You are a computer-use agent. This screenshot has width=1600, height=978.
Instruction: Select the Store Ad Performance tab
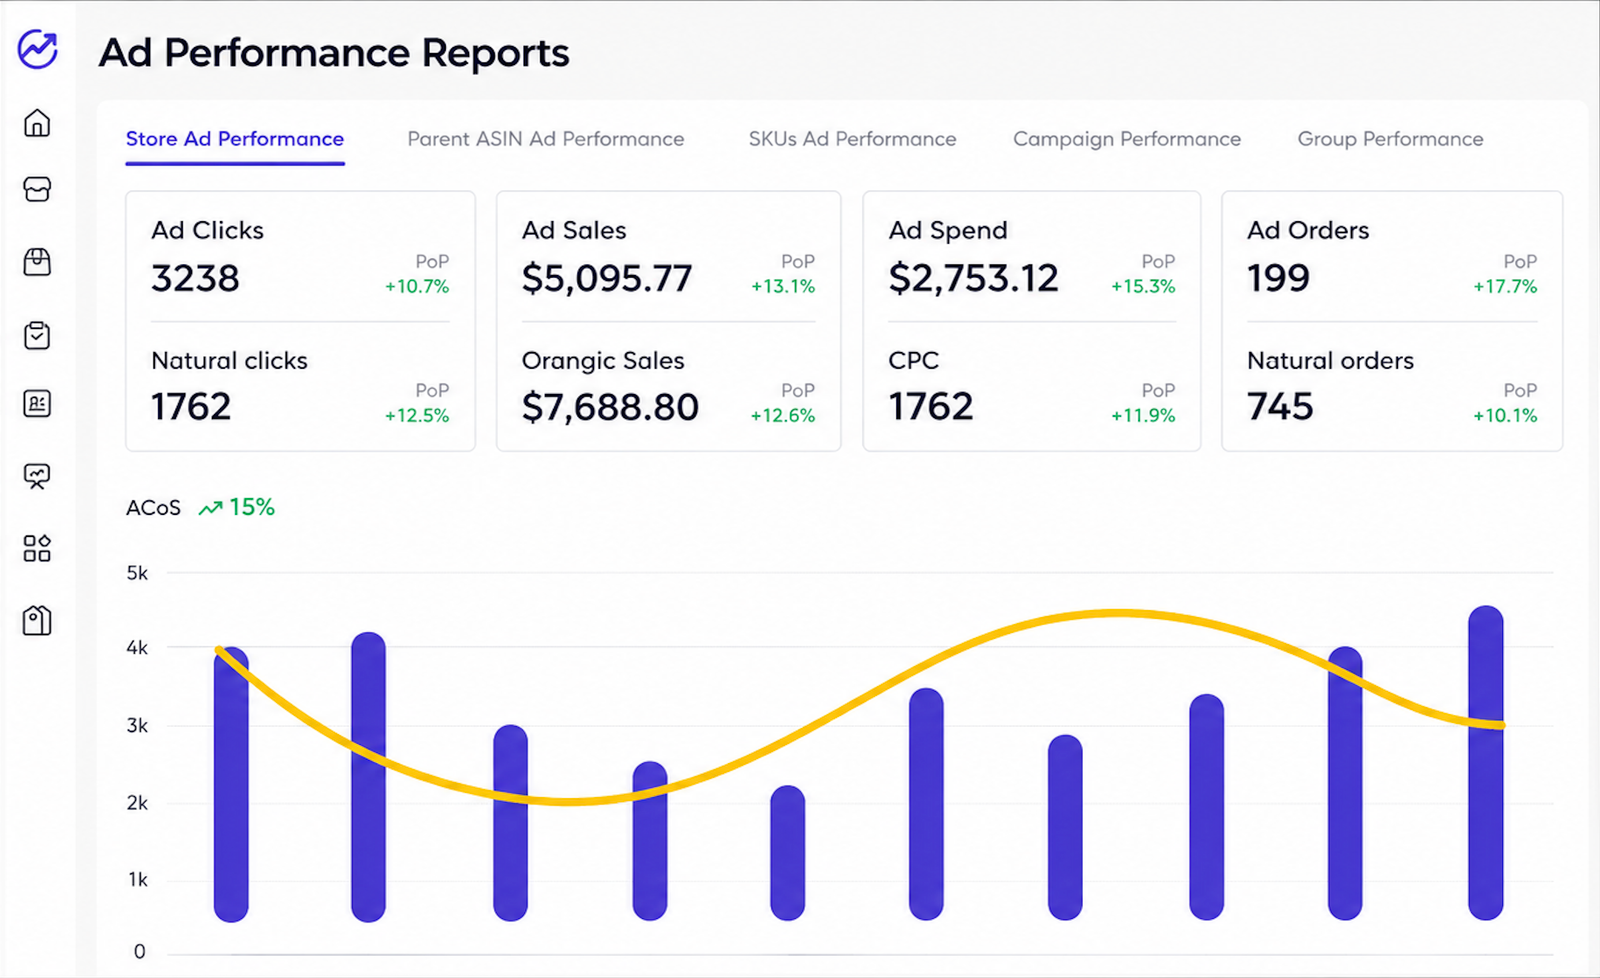click(x=235, y=139)
